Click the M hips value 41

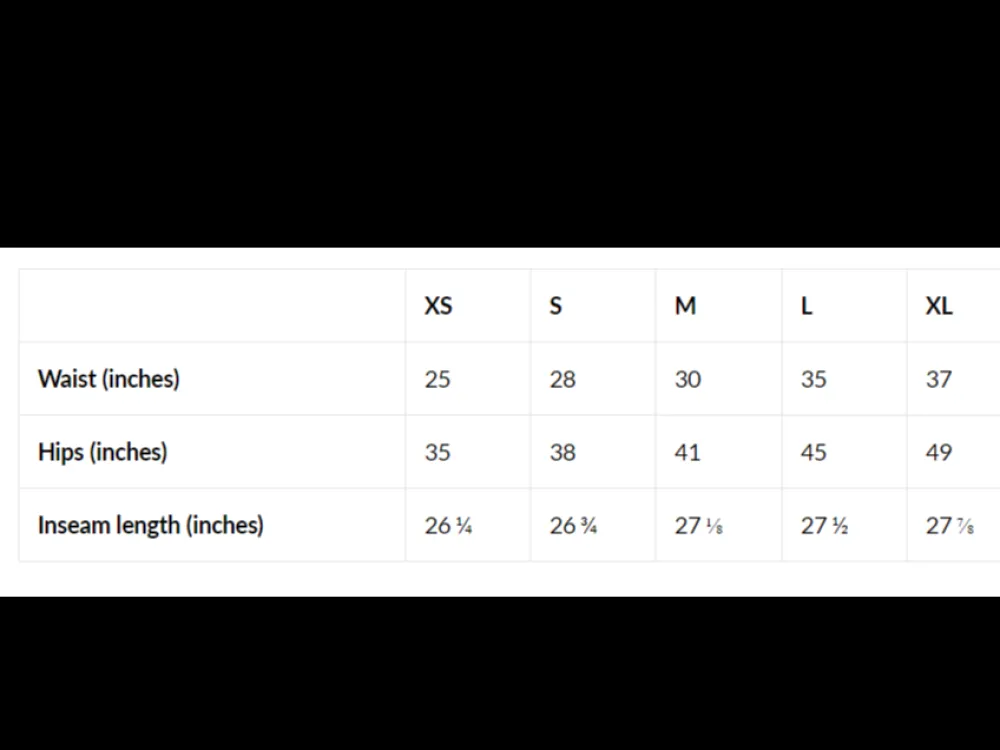(688, 453)
